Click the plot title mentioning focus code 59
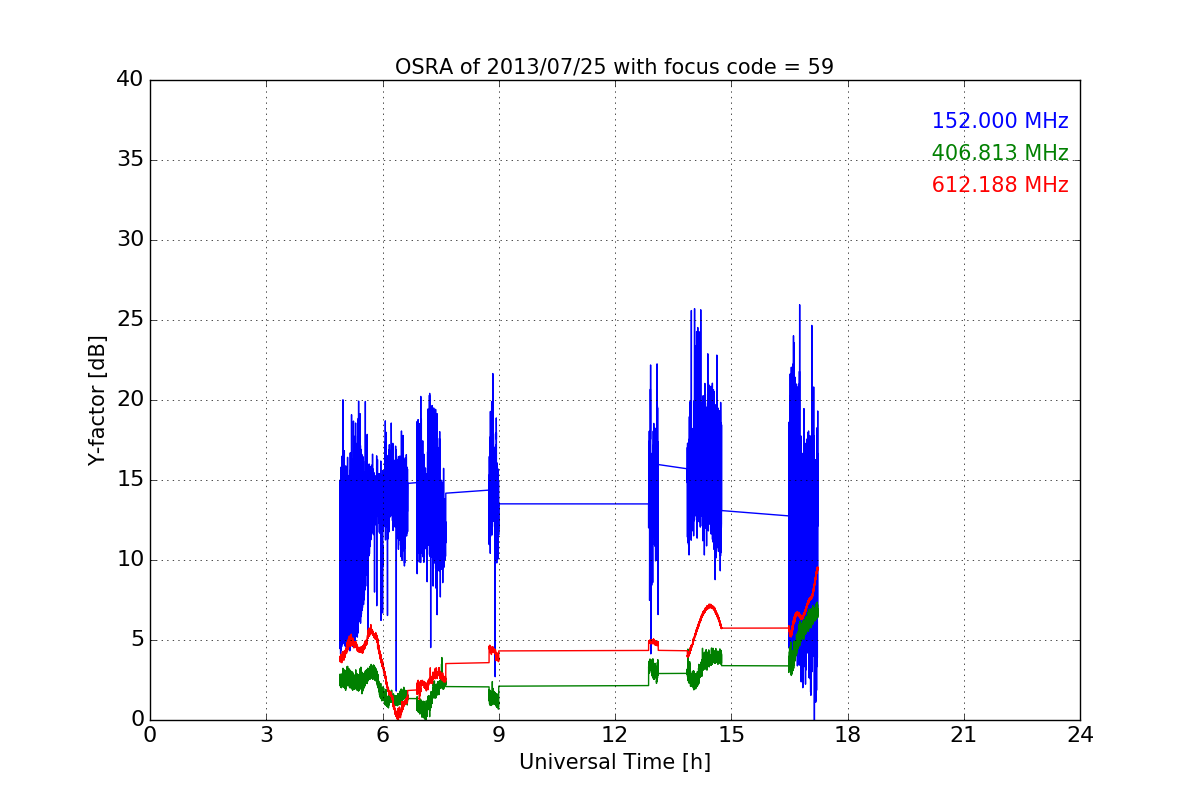Viewport: 1200px width, 800px height. pos(614,67)
